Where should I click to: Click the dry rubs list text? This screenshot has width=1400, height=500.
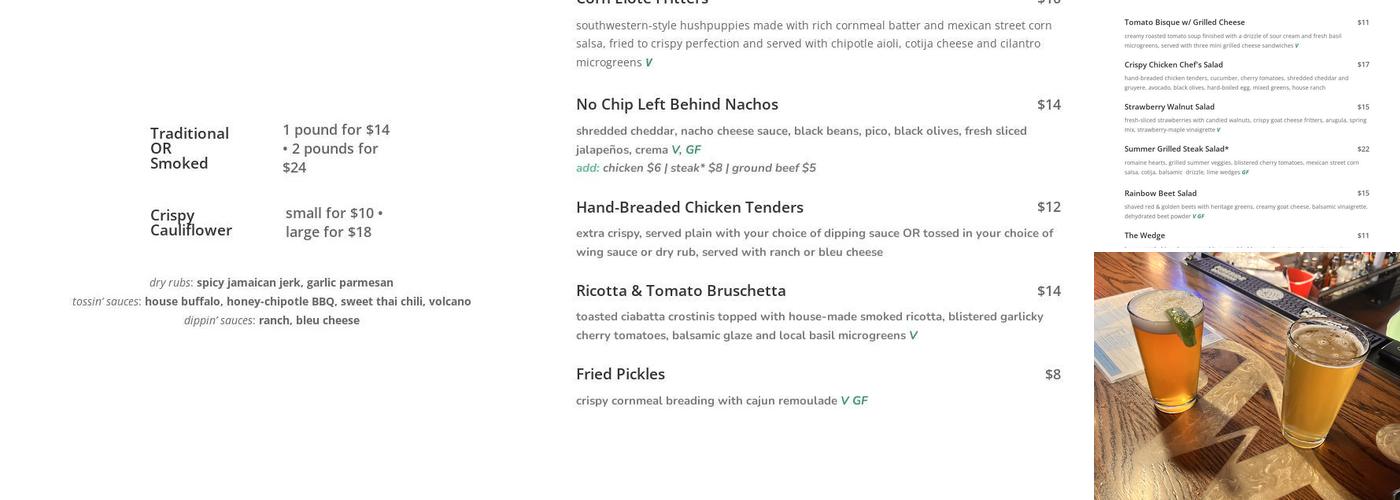pyautogui.click(x=271, y=283)
